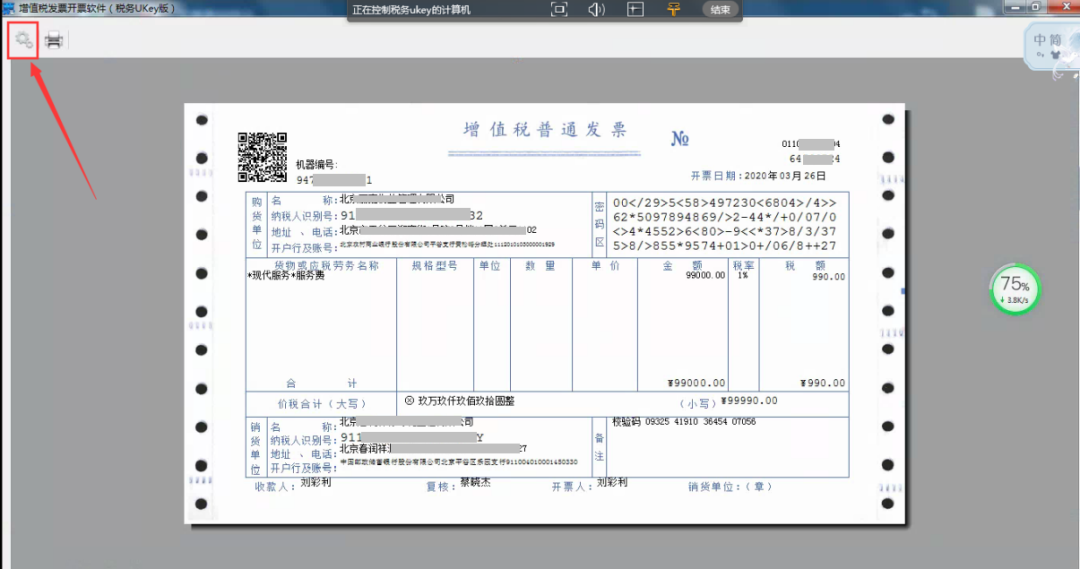Click the QR code on the invoice
Image resolution: width=1080 pixels, height=569 pixels.
tap(262, 157)
